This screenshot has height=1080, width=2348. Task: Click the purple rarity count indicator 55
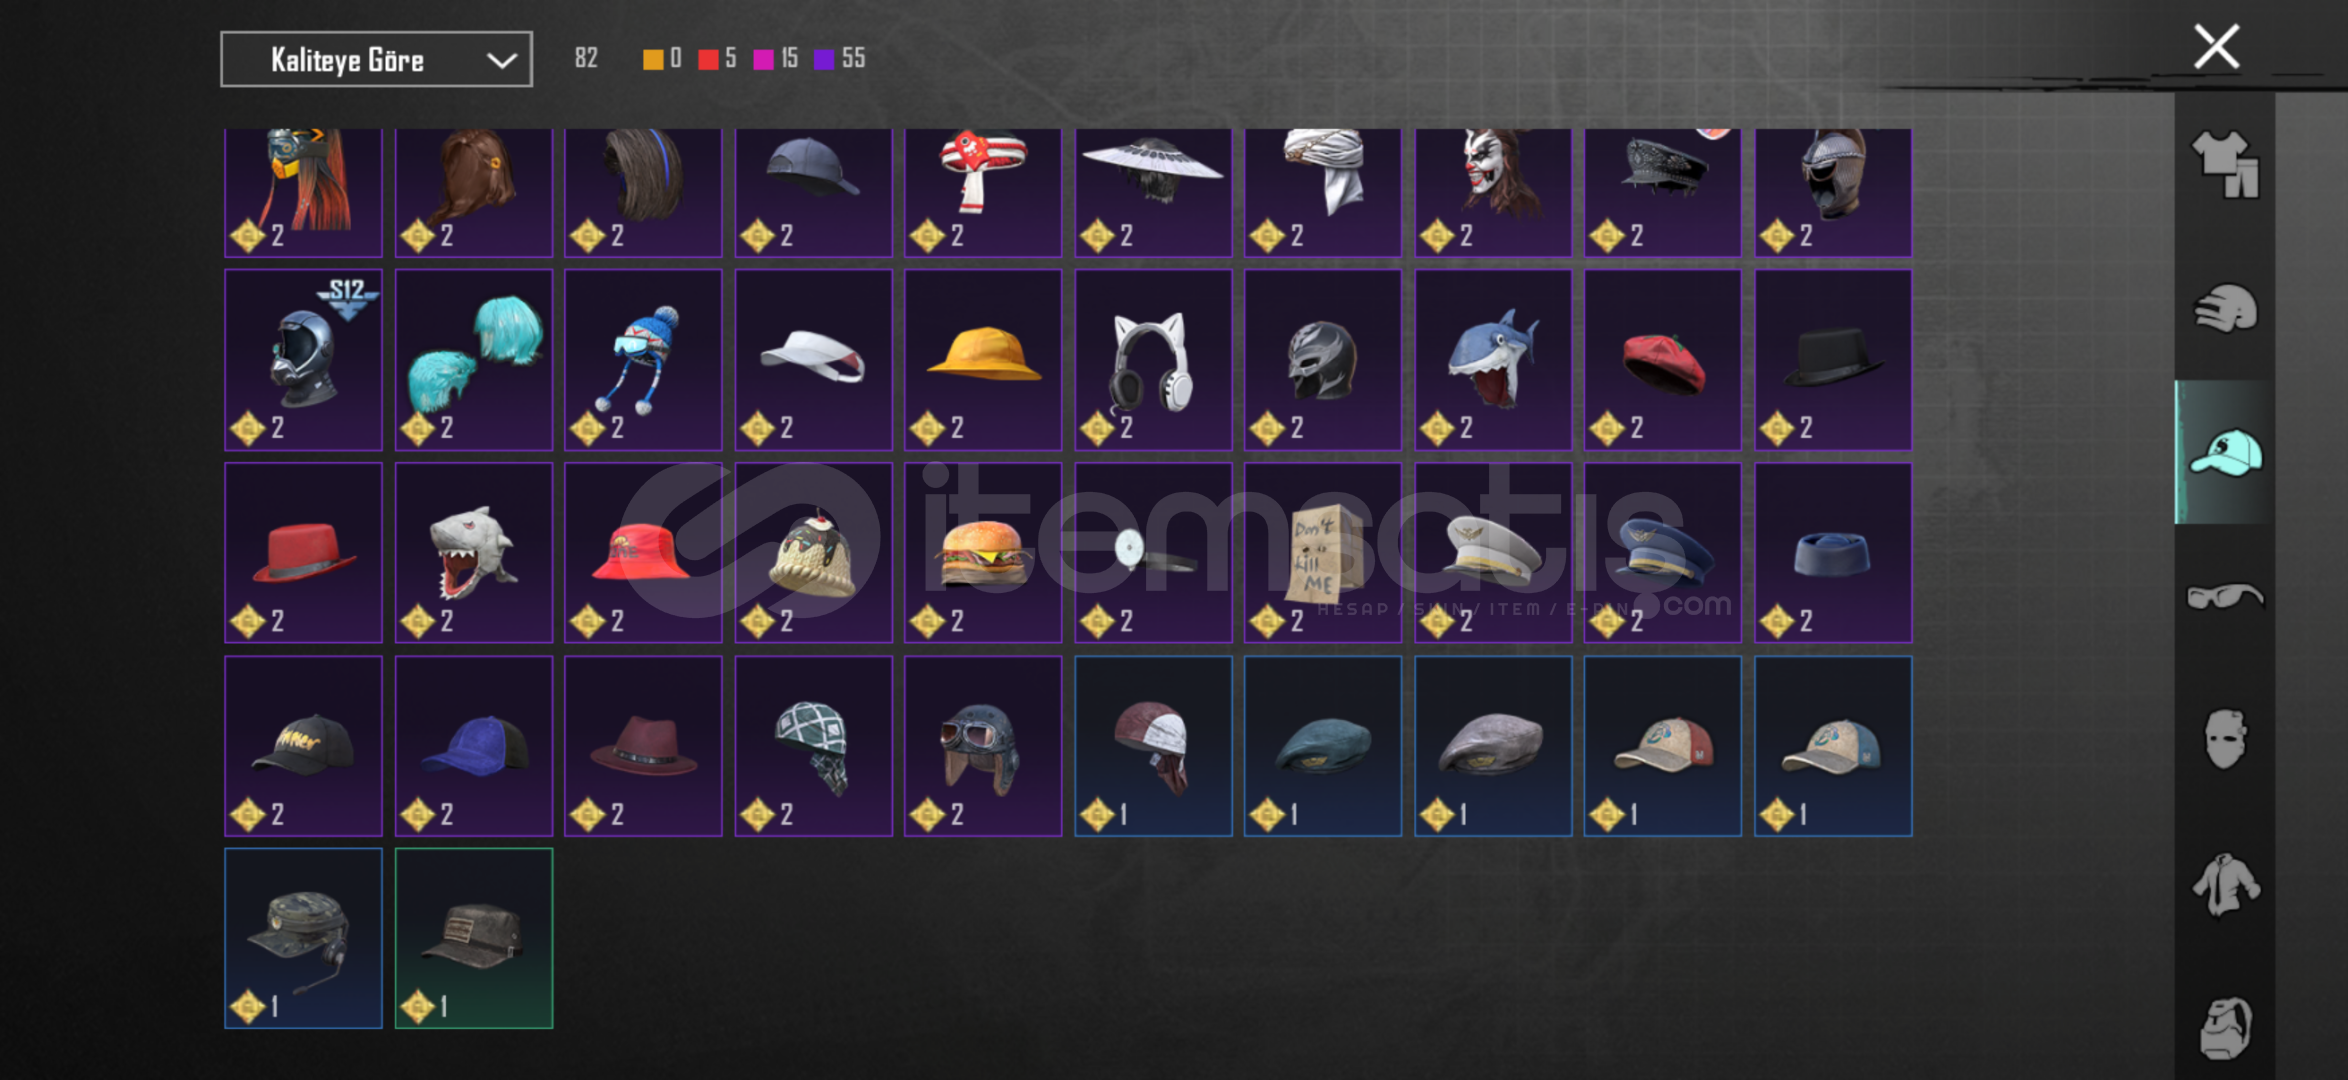840,59
